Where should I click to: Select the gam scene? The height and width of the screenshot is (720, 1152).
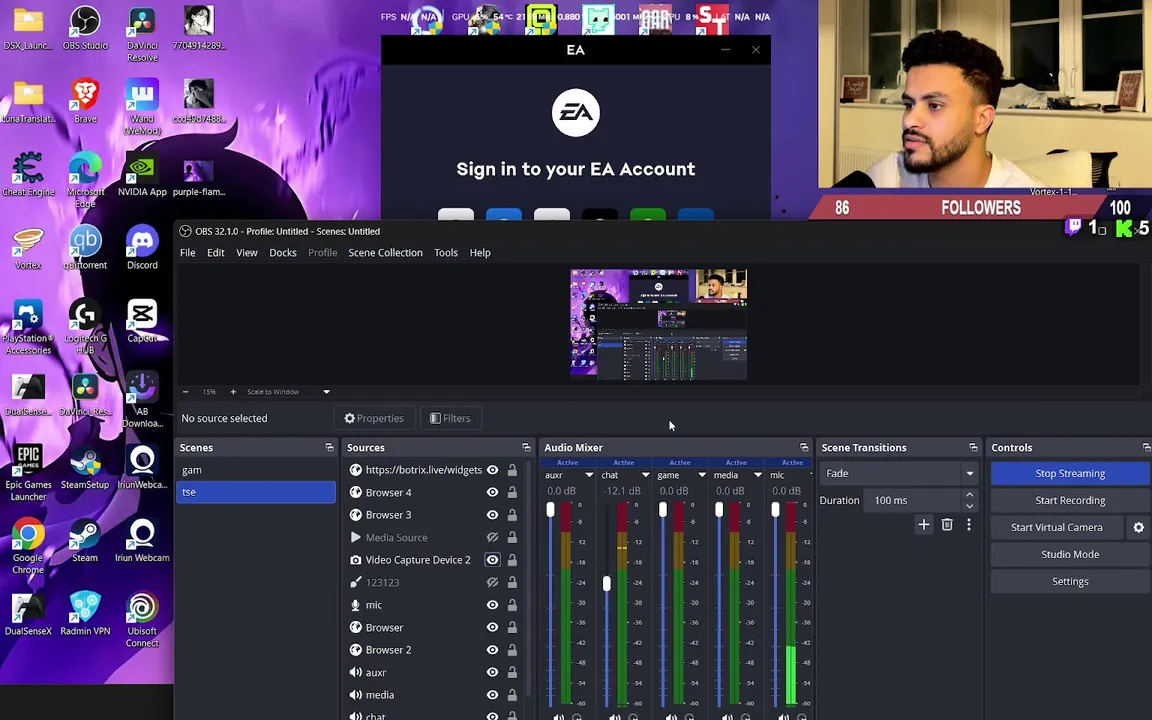[256, 470]
